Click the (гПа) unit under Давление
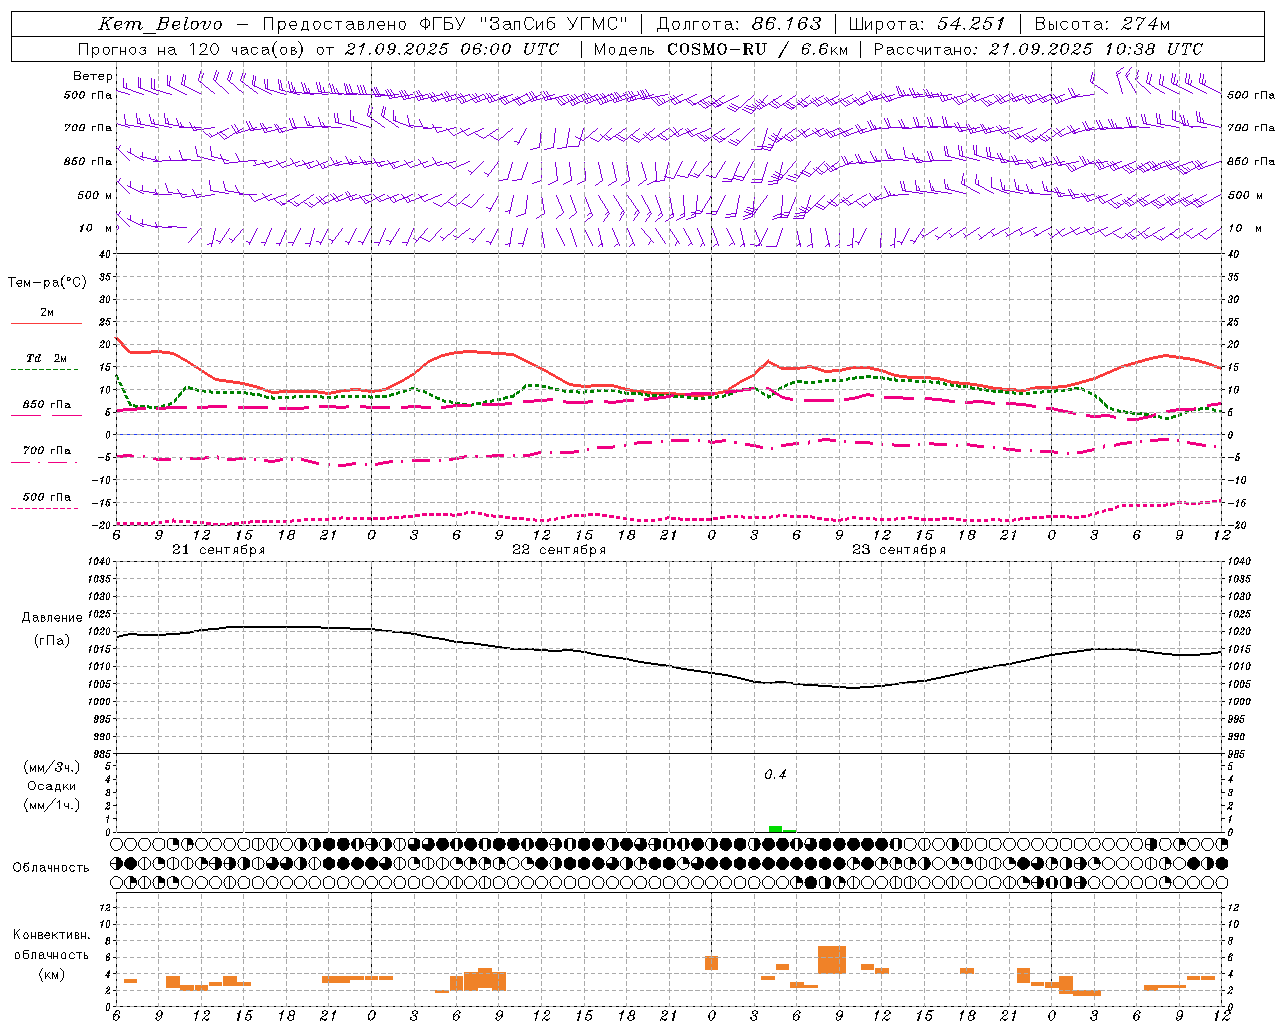 coord(52,641)
